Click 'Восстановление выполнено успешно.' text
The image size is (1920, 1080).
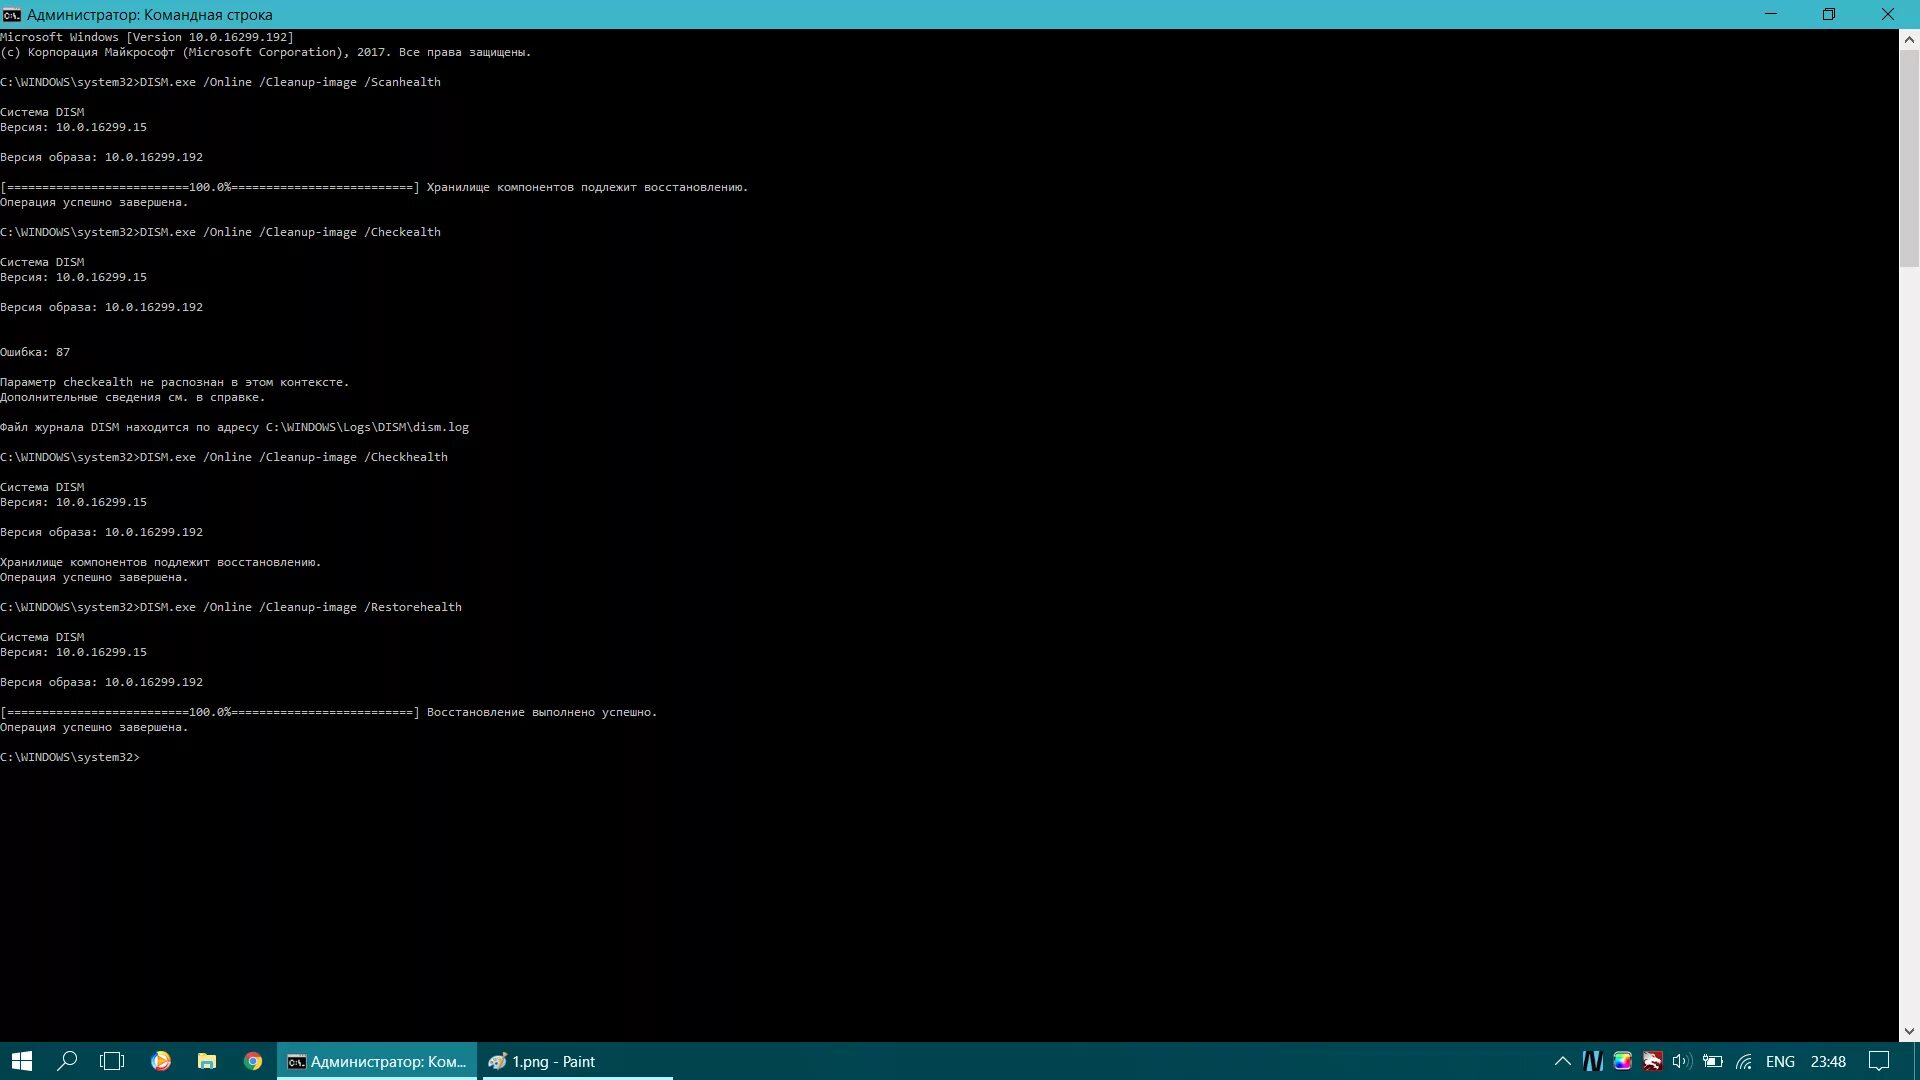(x=542, y=712)
